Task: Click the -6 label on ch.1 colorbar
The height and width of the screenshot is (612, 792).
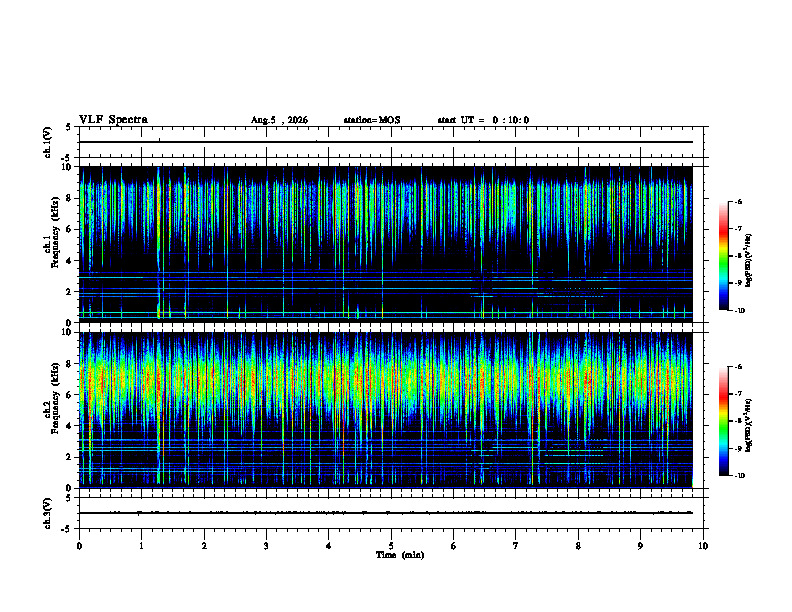Action: pyautogui.click(x=738, y=201)
